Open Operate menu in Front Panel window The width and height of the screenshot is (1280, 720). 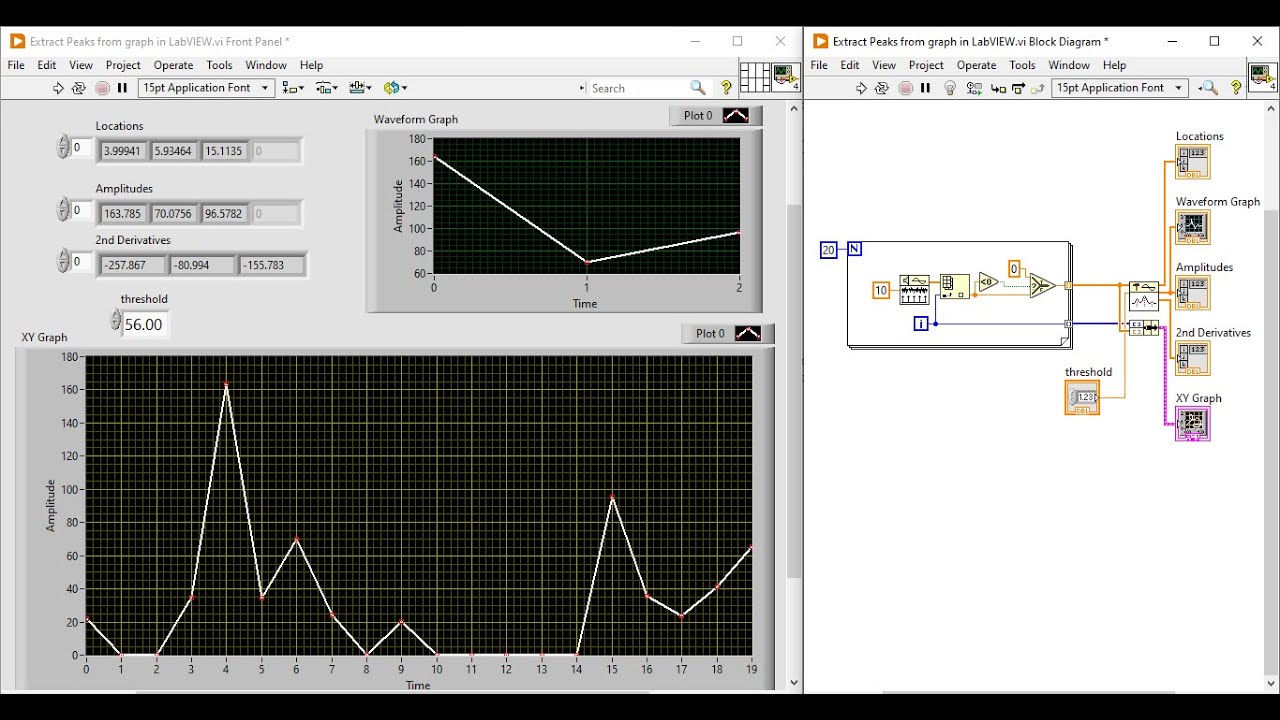pyautogui.click(x=173, y=65)
